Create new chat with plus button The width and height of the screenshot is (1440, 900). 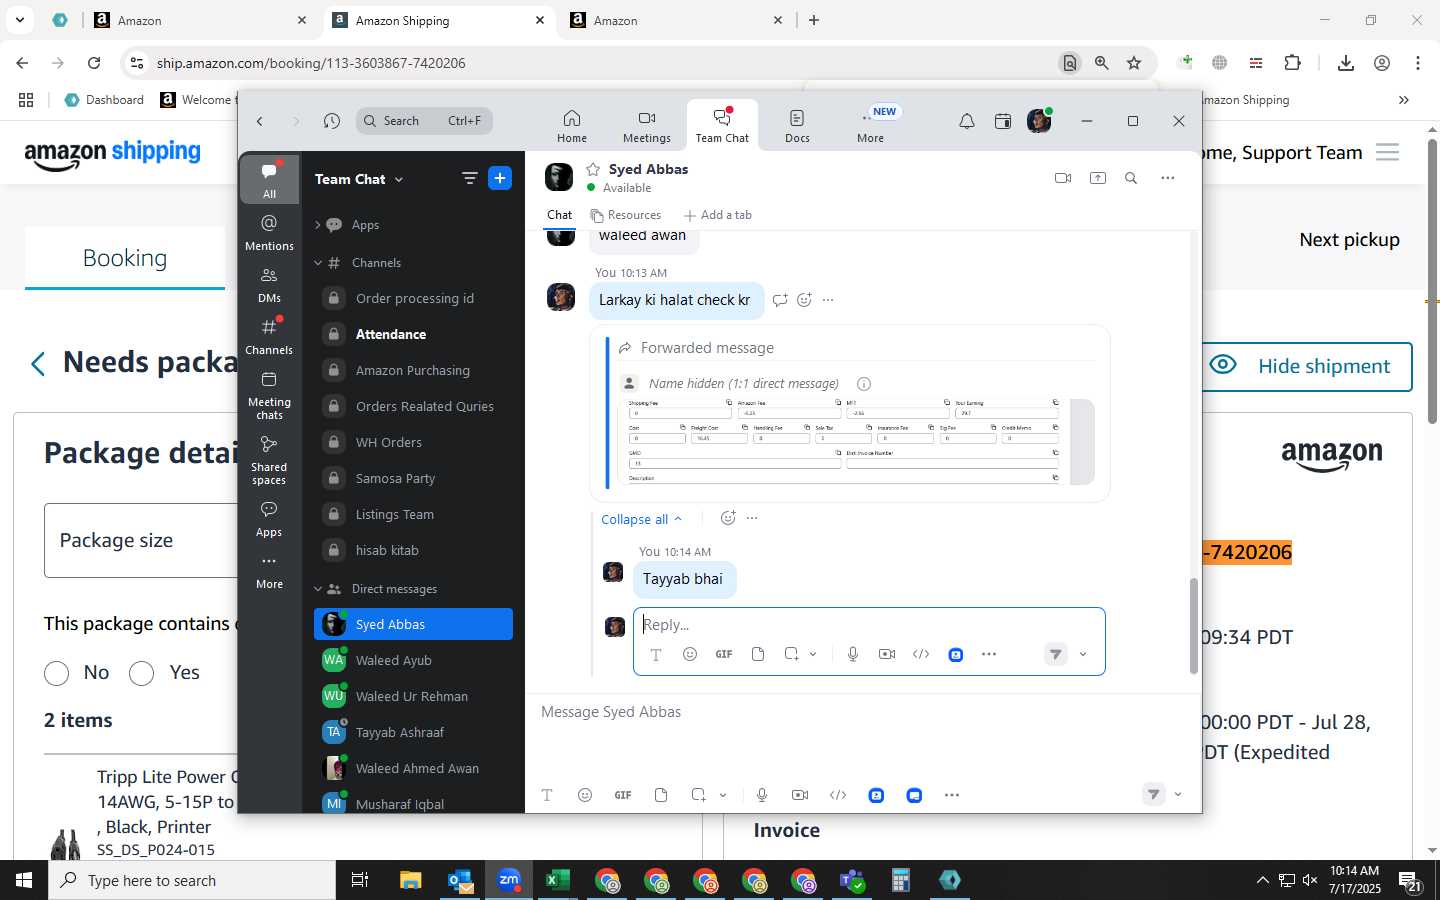click(500, 178)
